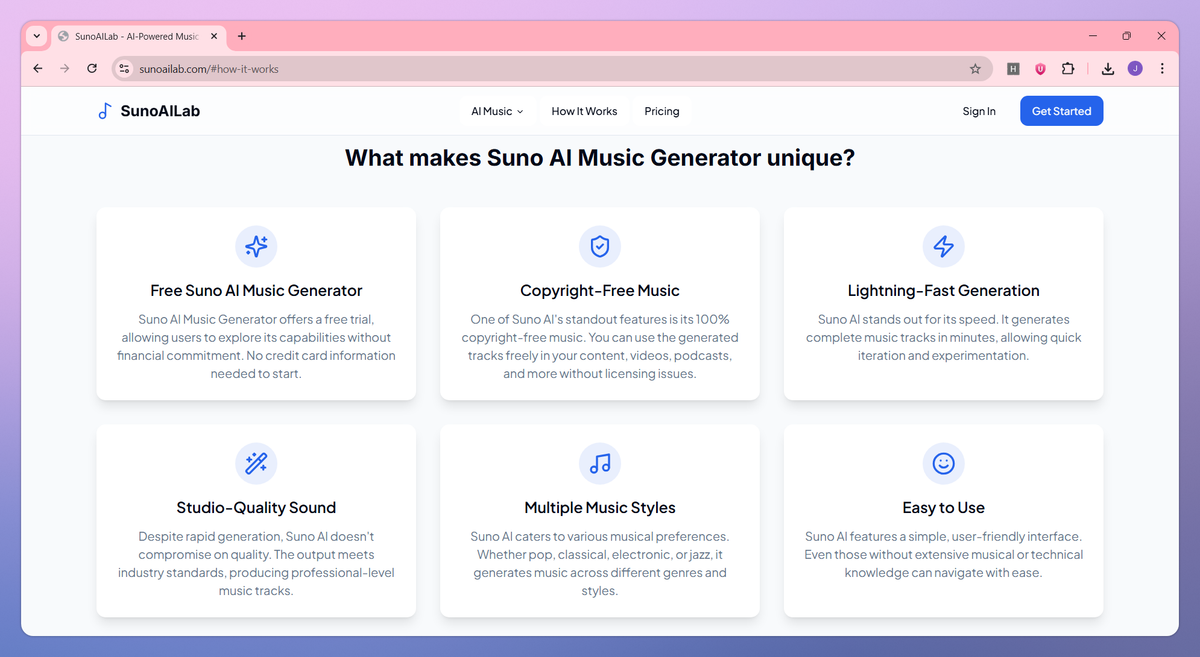Viewport: 1200px width, 657px height.
Task: Click the description starting 'Suno AI caters to various musical'
Action: pos(600,563)
